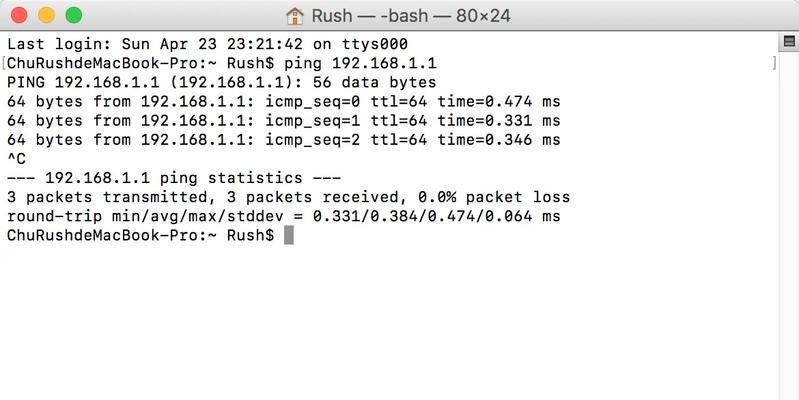Image resolution: width=799 pixels, height=400 pixels.
Task: Click the ^C interrupt text
Action: pyautogui.click(x=16, y=159)
